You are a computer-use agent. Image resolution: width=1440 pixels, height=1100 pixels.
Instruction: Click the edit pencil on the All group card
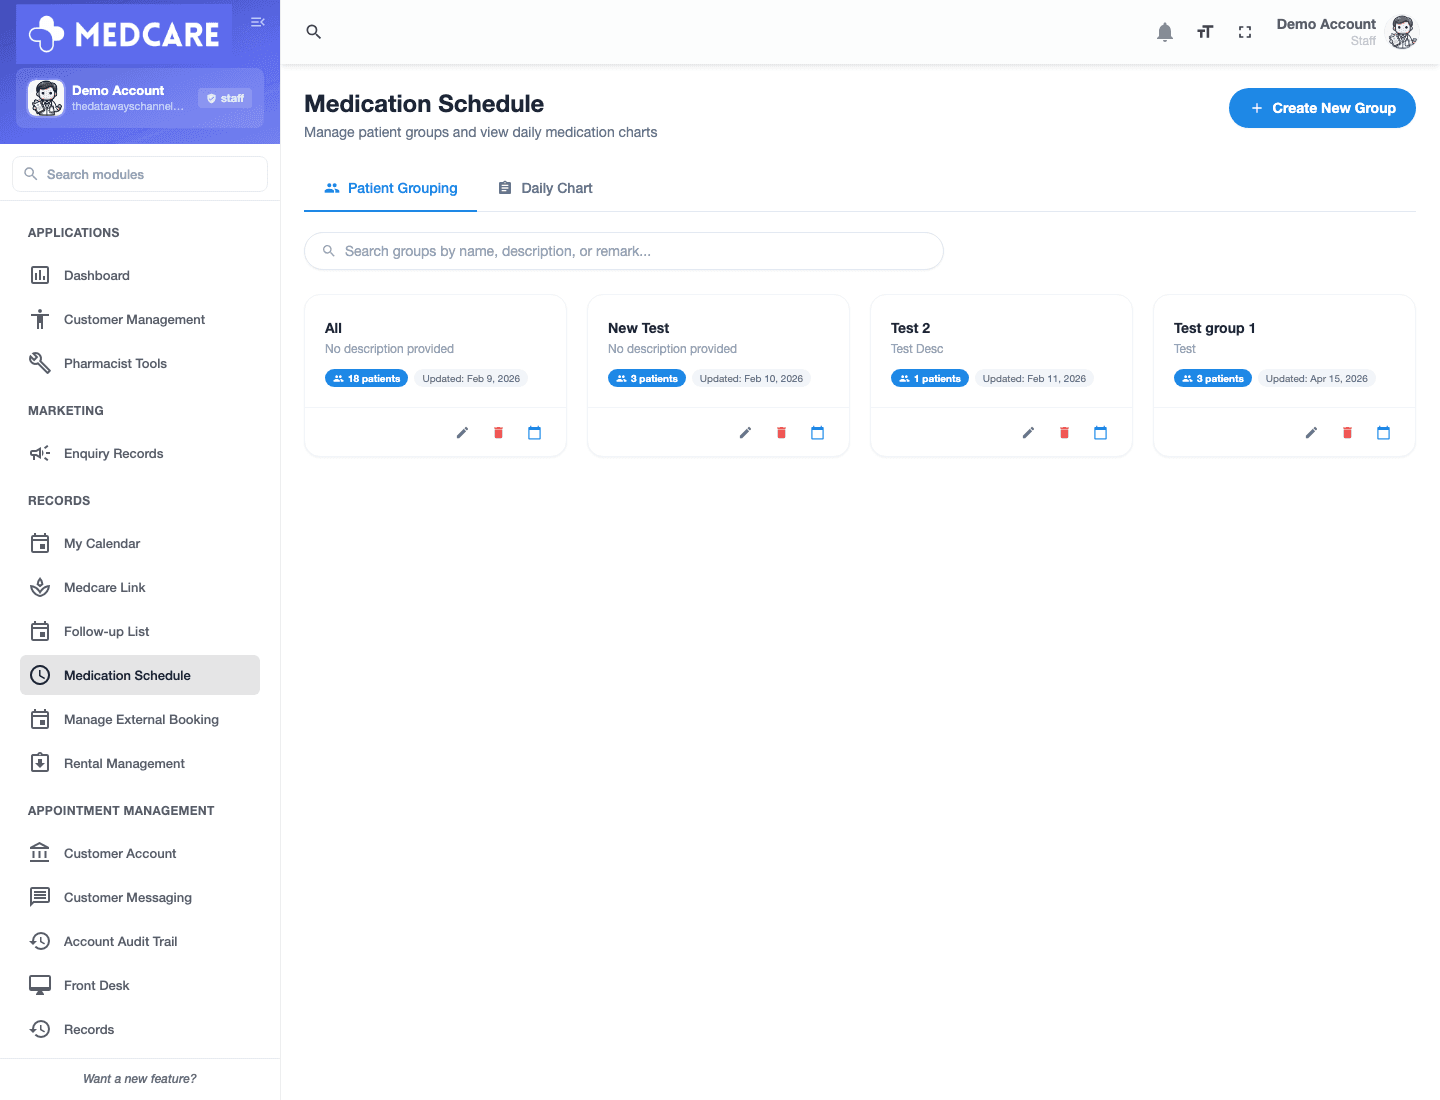[462, 433]
